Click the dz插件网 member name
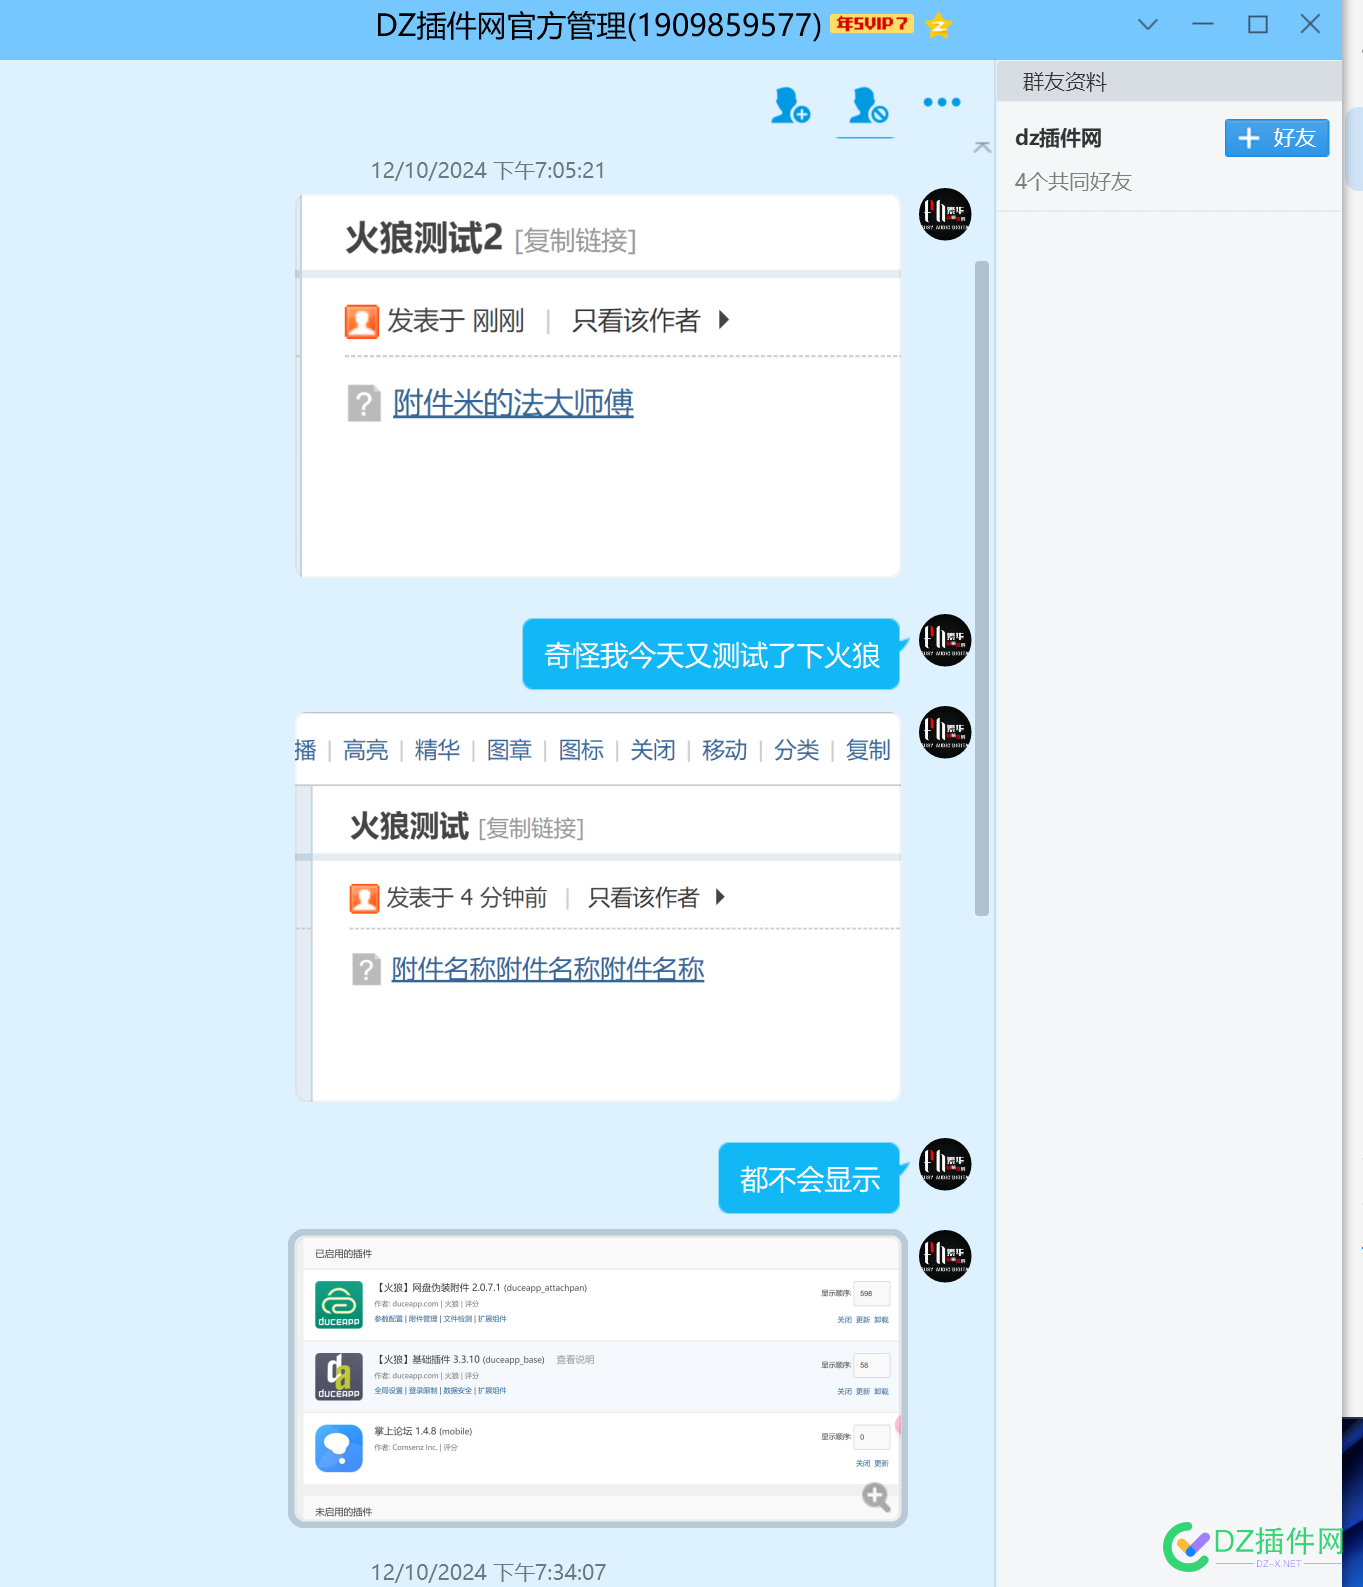 1058,138
